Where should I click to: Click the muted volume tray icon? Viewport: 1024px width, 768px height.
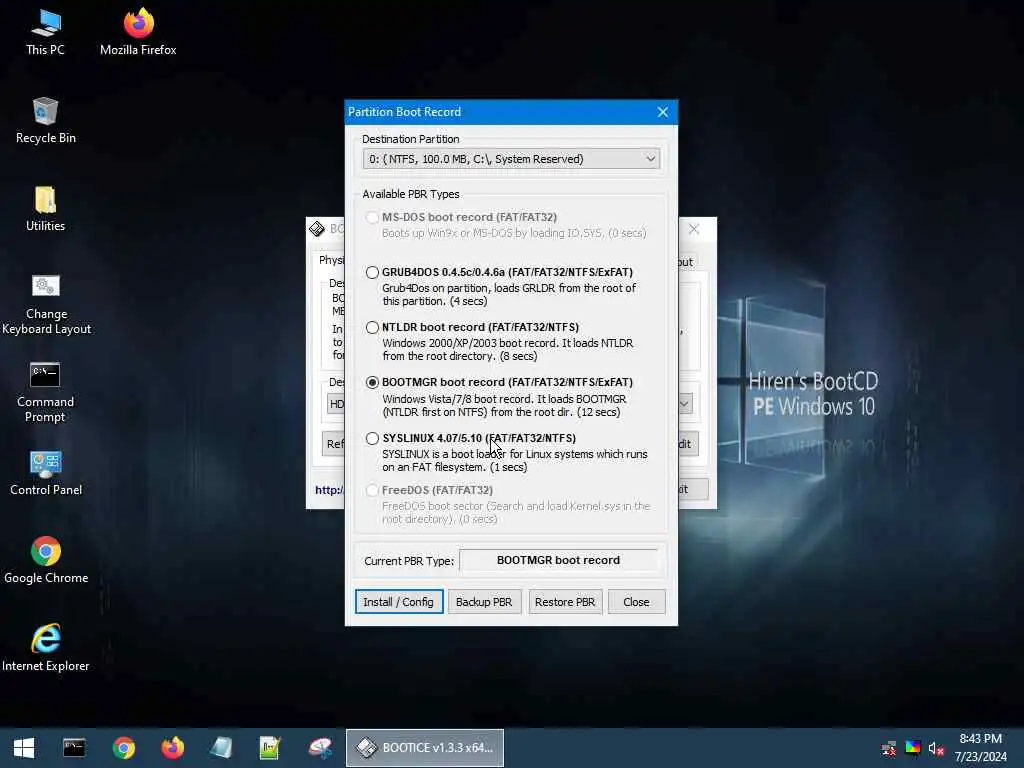point(936,748)
